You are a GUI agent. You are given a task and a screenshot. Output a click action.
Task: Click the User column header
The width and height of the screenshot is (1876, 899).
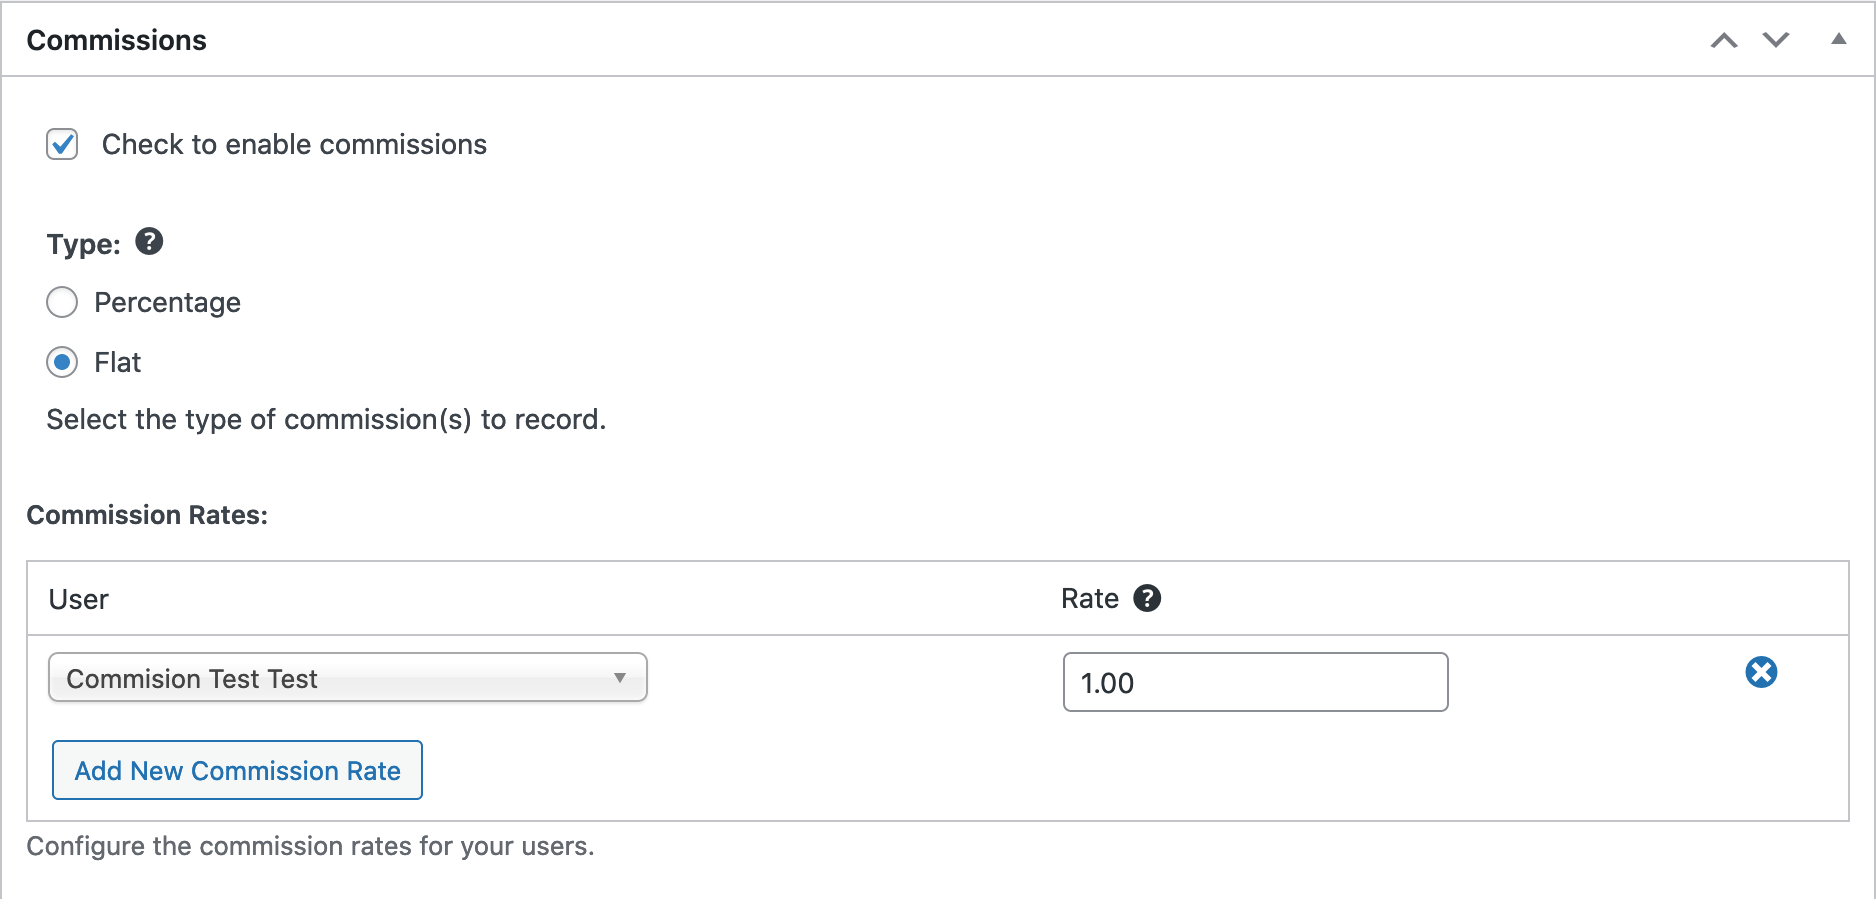pyautogui.click(x=79, y=599)
